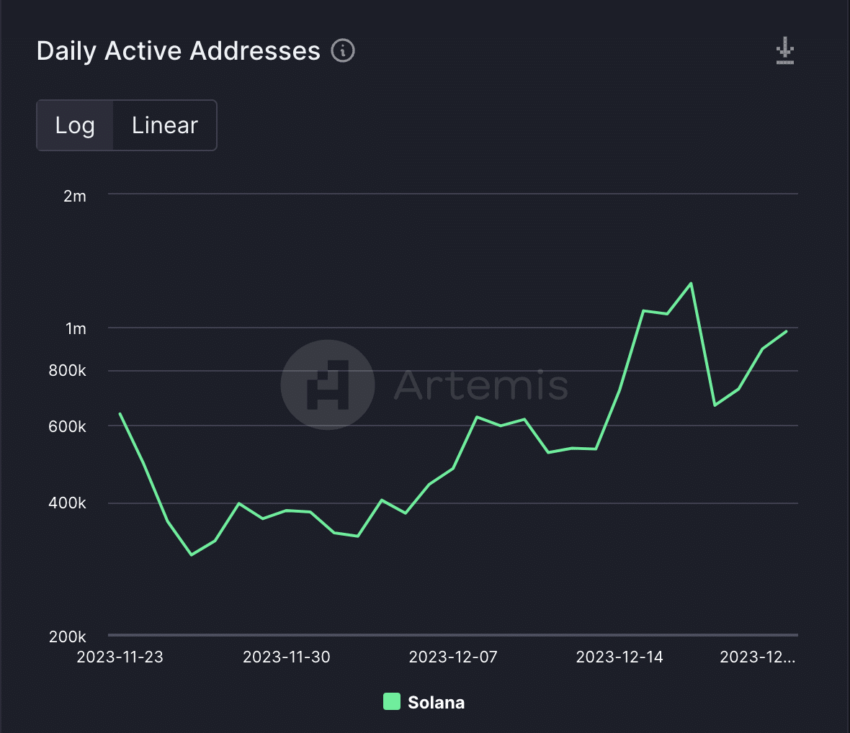This screenshot has width=850, height=733.
Task: Click the 400k y-axis label
Action: click(67, 503)
